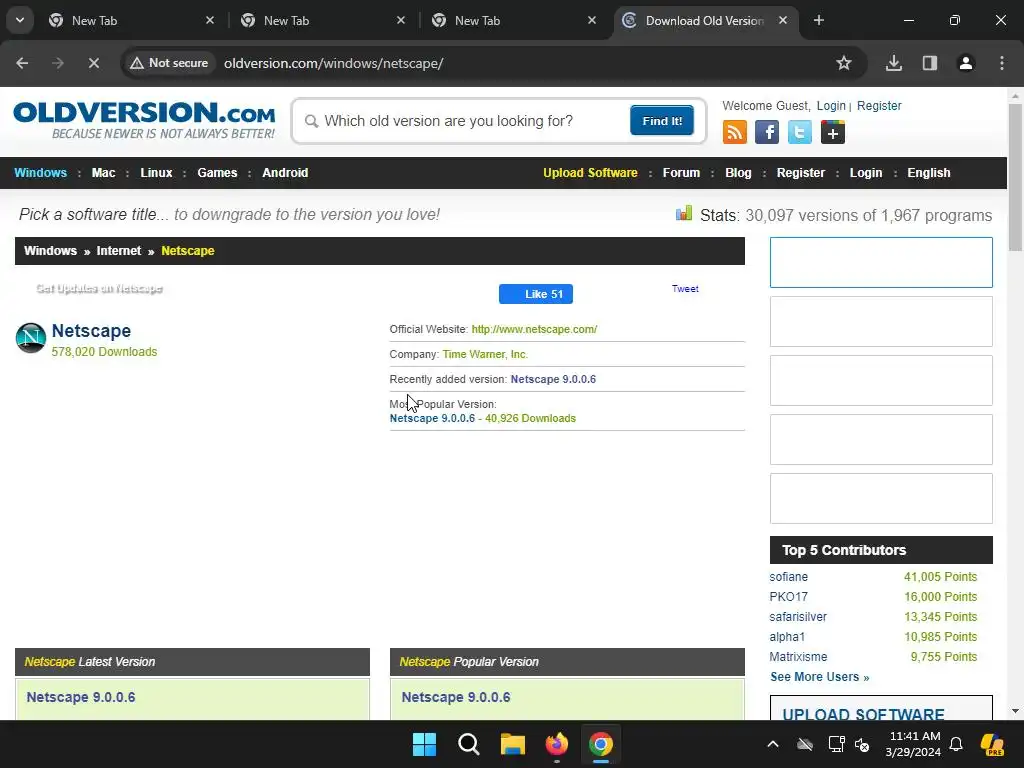Bookmark this page with star icon
The height and width of the screenshot is (768, 1024).
point(844,63)
